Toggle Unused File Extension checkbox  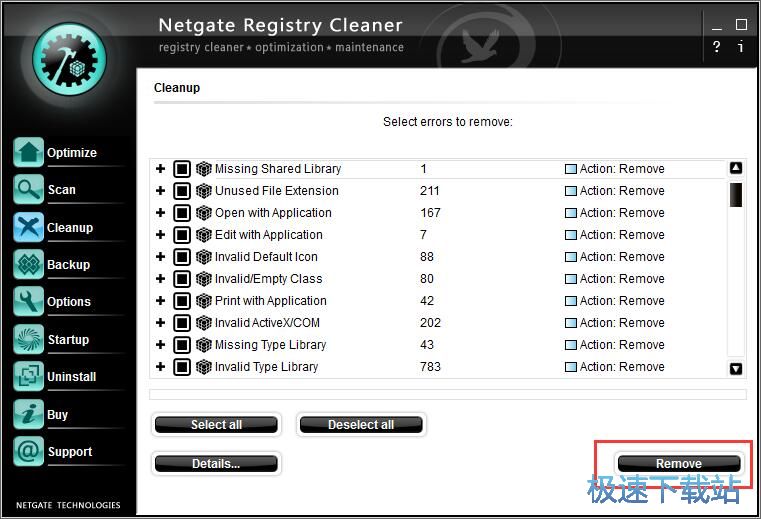182,191
